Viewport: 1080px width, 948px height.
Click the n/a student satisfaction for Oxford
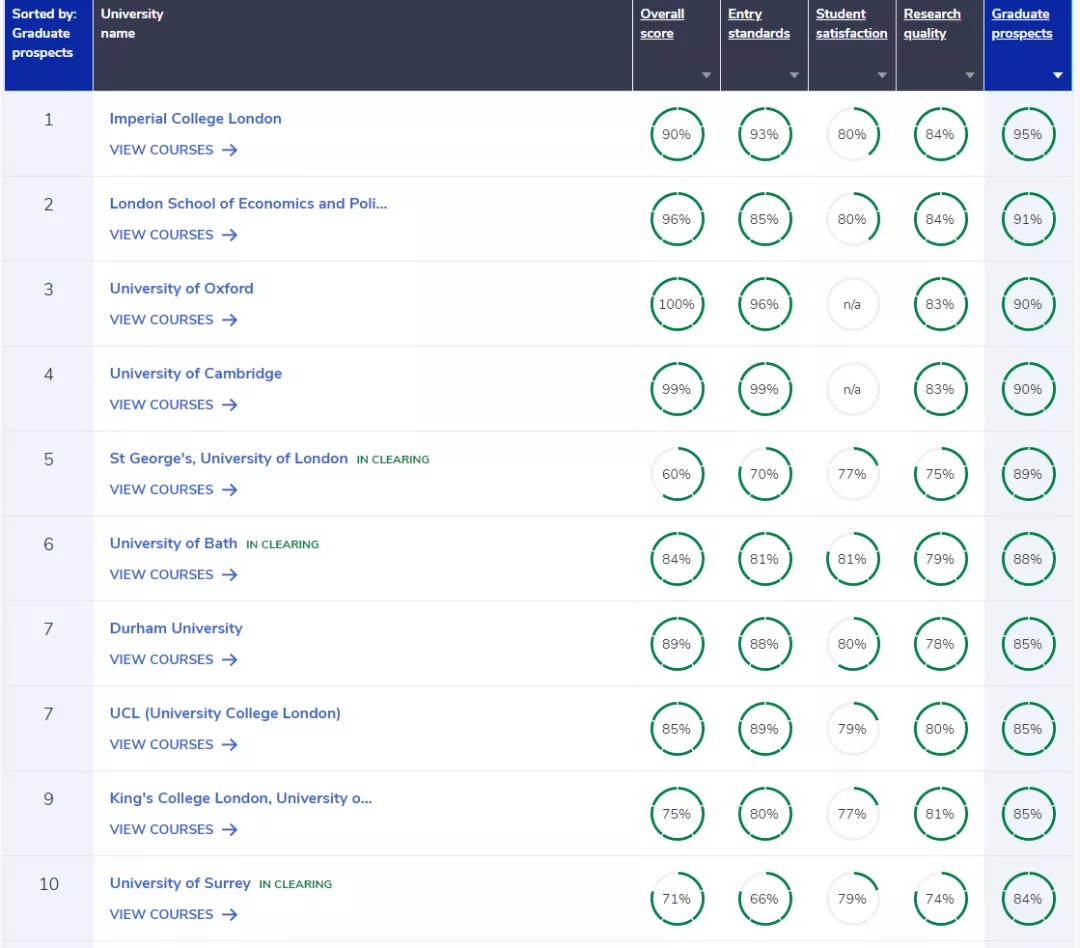click(852, 304)
